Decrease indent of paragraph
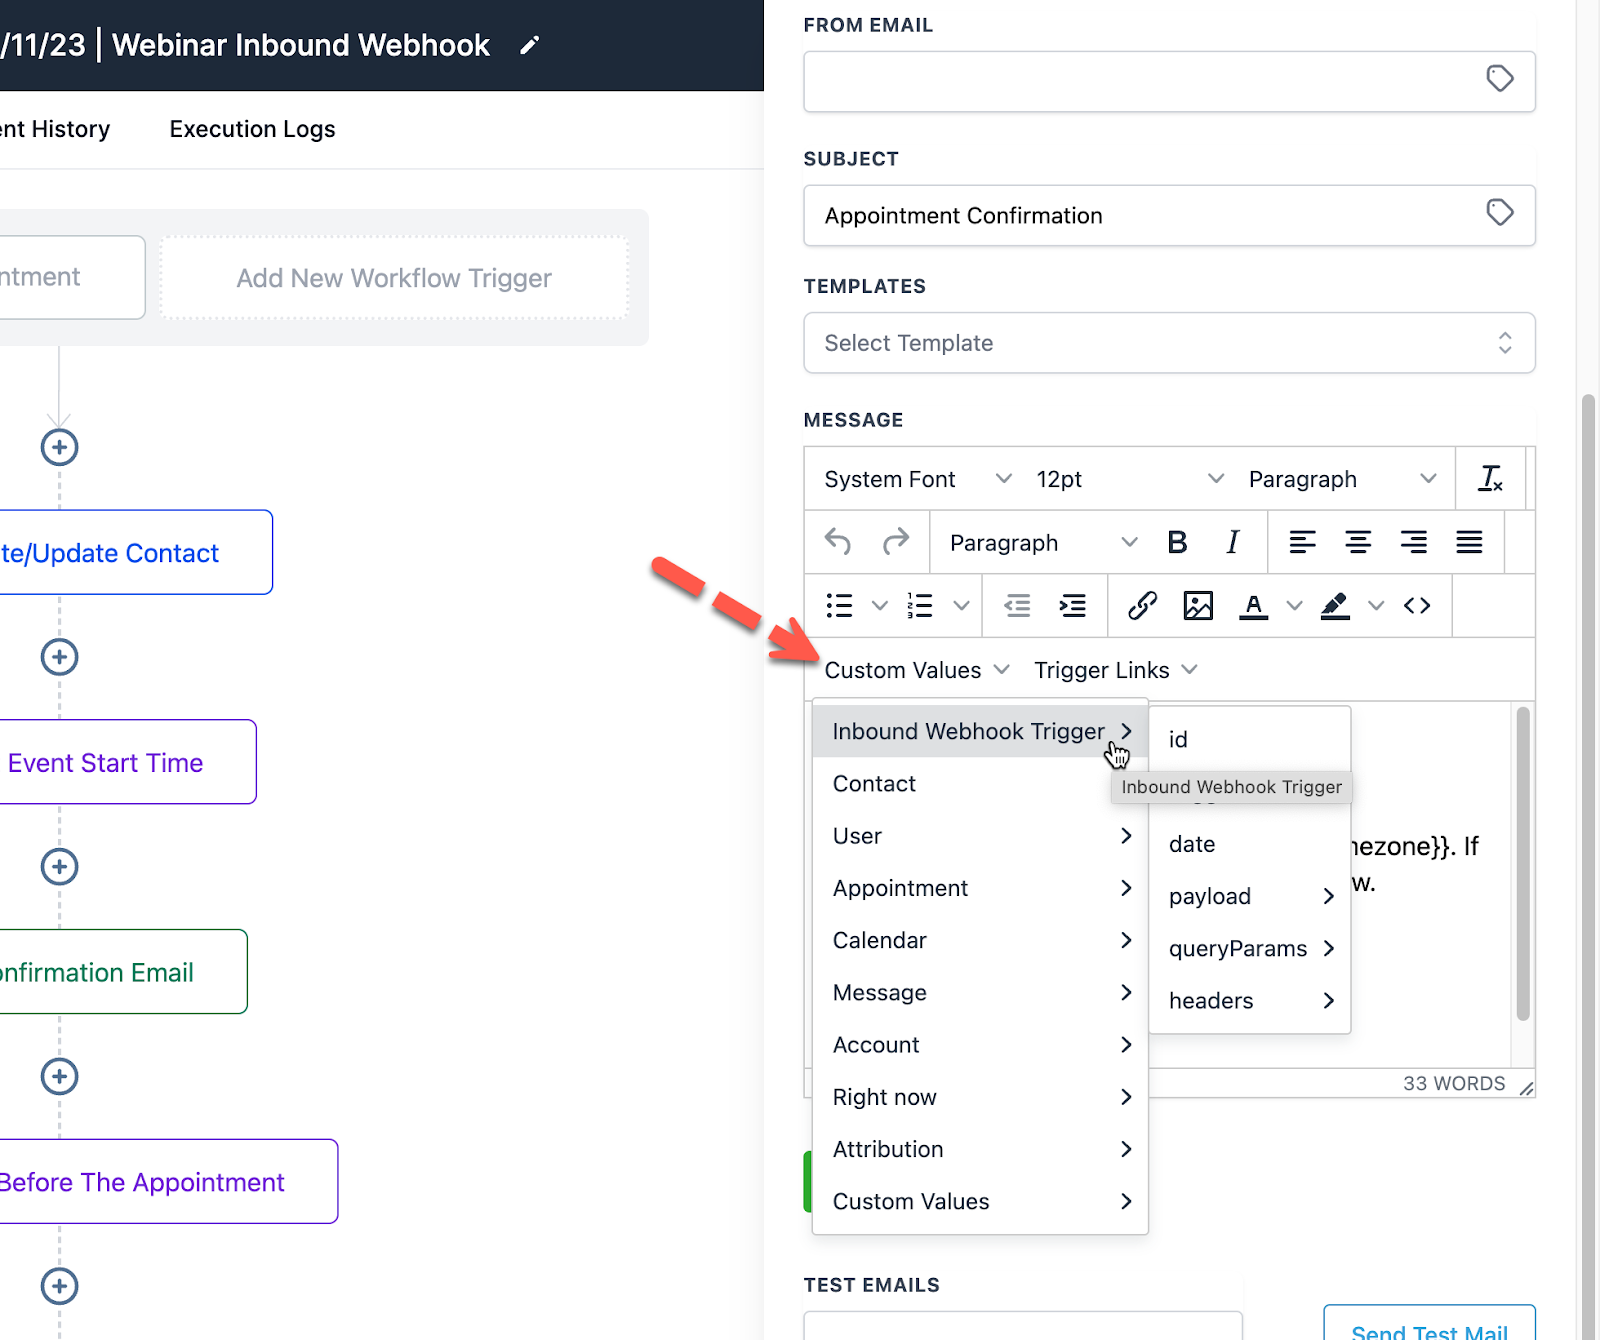Image resolution: width=1600 pixels, height=1340 pixels. point(1017,605)
